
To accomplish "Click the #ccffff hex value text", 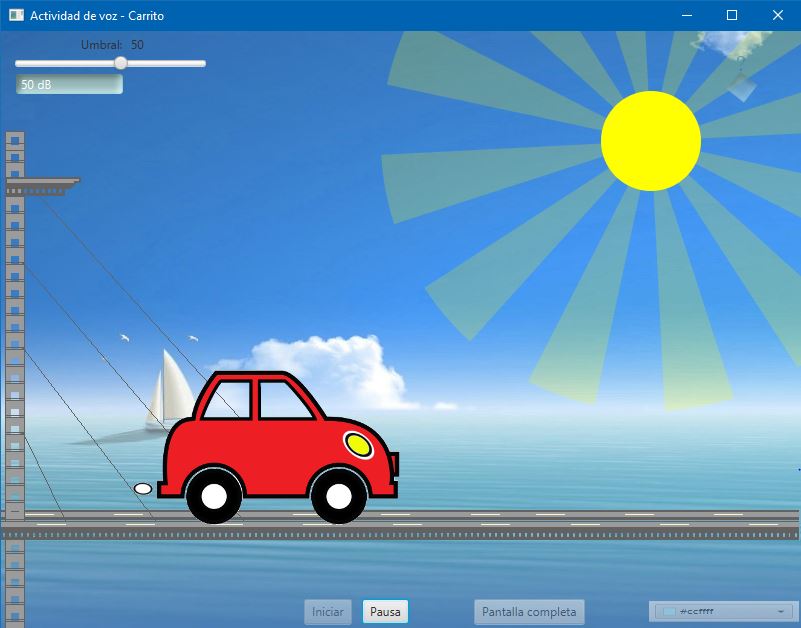I will tap(697, 611).
